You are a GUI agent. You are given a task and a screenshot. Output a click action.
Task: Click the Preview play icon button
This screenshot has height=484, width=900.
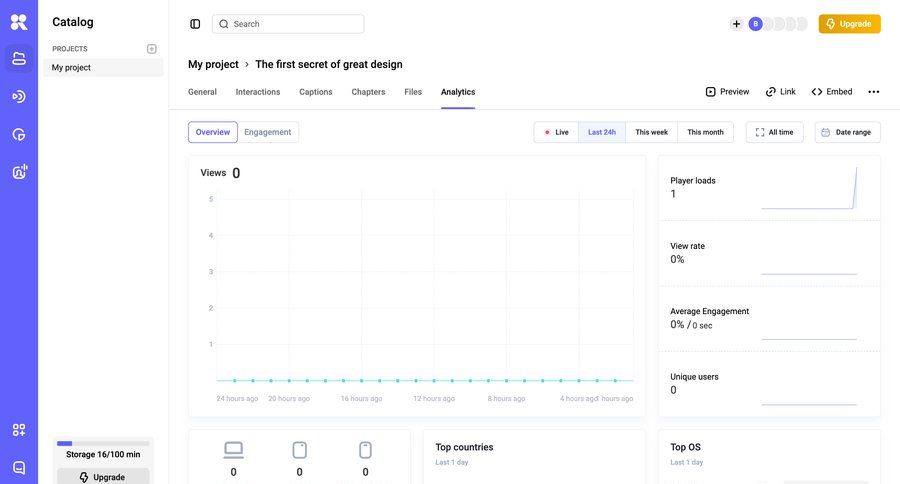click(x=727, y=92)
